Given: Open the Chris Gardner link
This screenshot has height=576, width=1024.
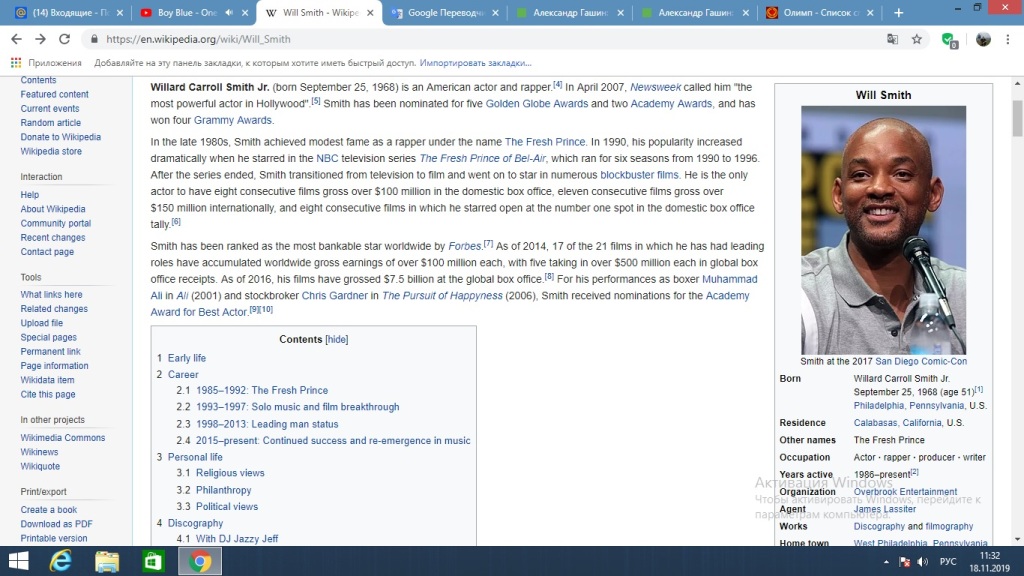Looking at the screenshot, I should [334, 295].
